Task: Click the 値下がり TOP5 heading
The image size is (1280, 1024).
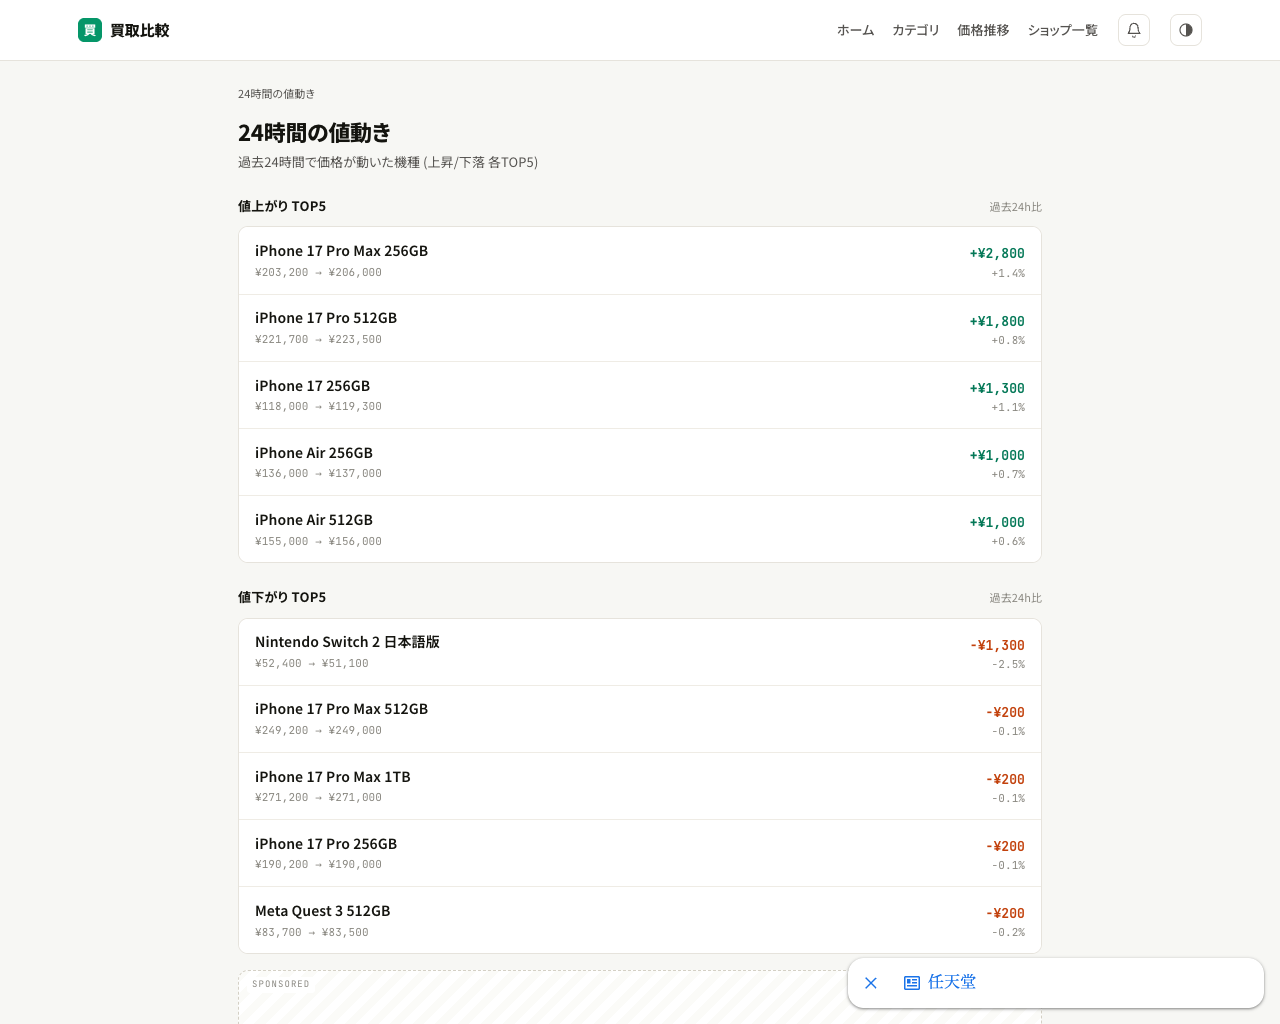Action: point(282,597)
